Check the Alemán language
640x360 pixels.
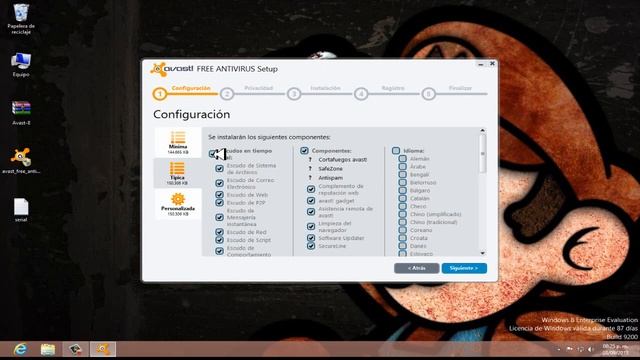(402, 158)
